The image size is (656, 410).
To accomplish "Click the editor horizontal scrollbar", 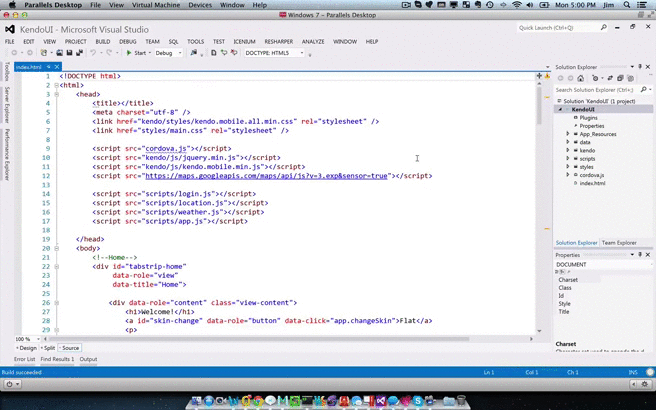I will 261,339.
